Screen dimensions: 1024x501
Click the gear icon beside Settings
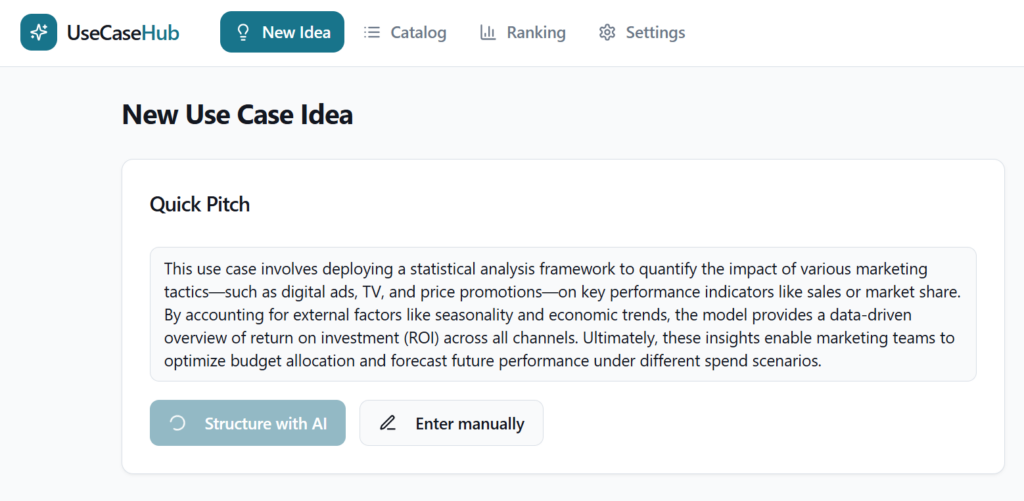click(x=607, y=32)
